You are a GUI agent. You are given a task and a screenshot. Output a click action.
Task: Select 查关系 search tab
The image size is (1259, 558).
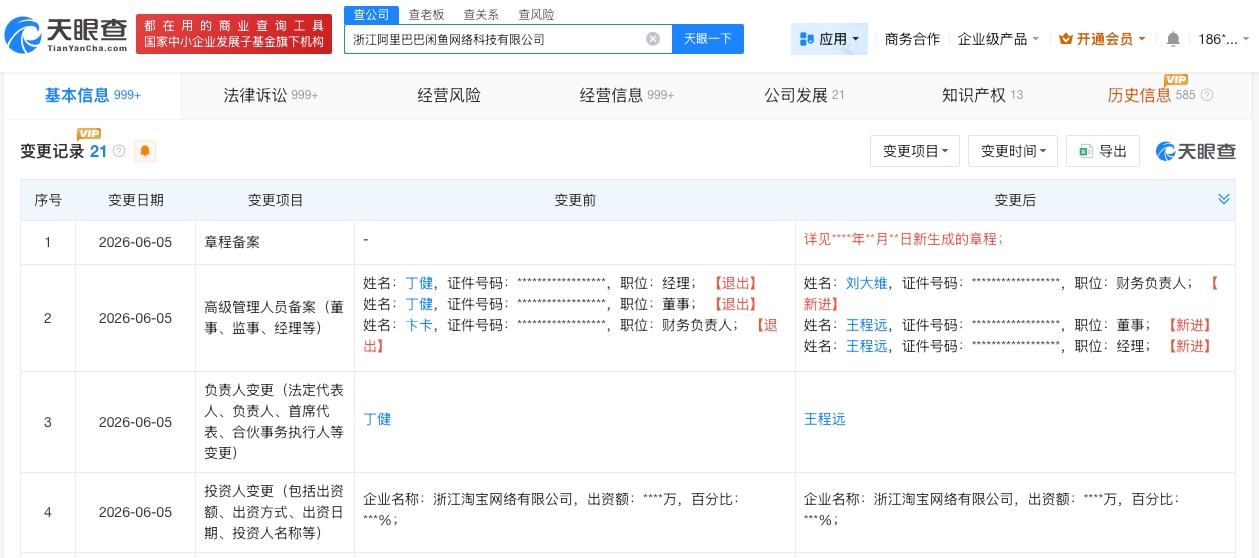click(x=481, y=14)
